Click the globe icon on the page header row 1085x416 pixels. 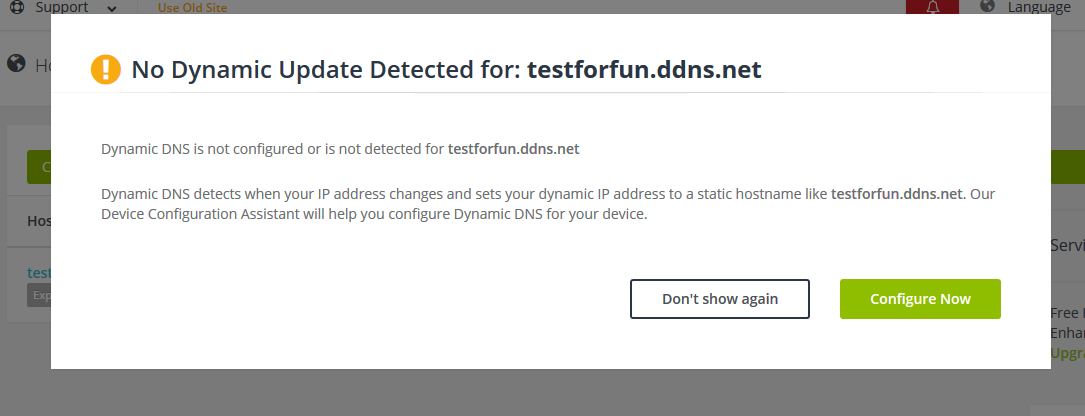tap(16, 64)
